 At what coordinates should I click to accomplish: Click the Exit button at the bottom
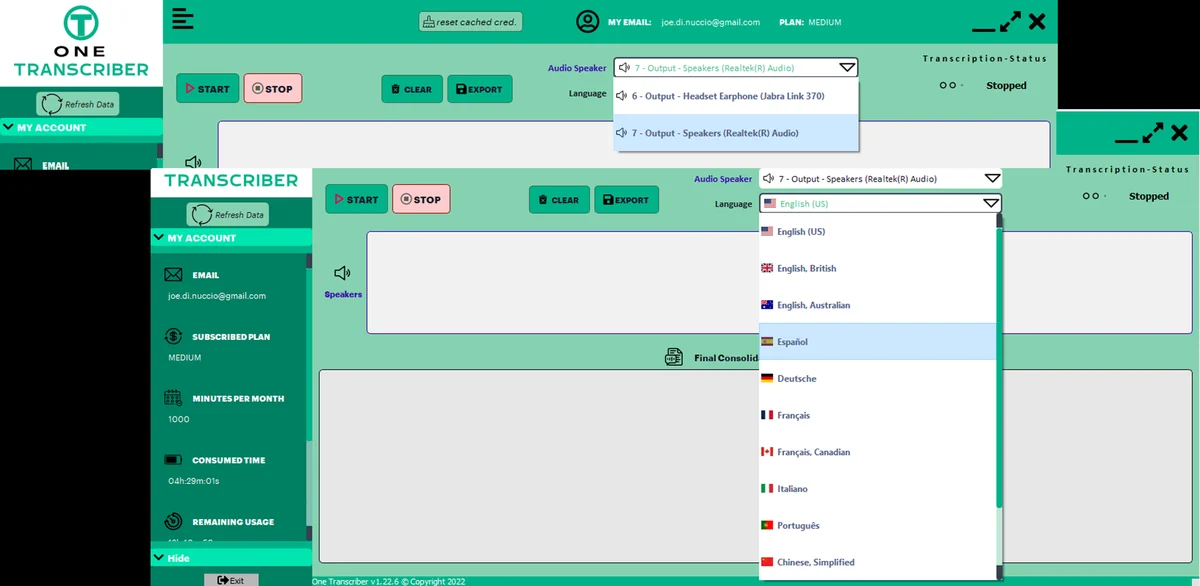pos(231,580)
